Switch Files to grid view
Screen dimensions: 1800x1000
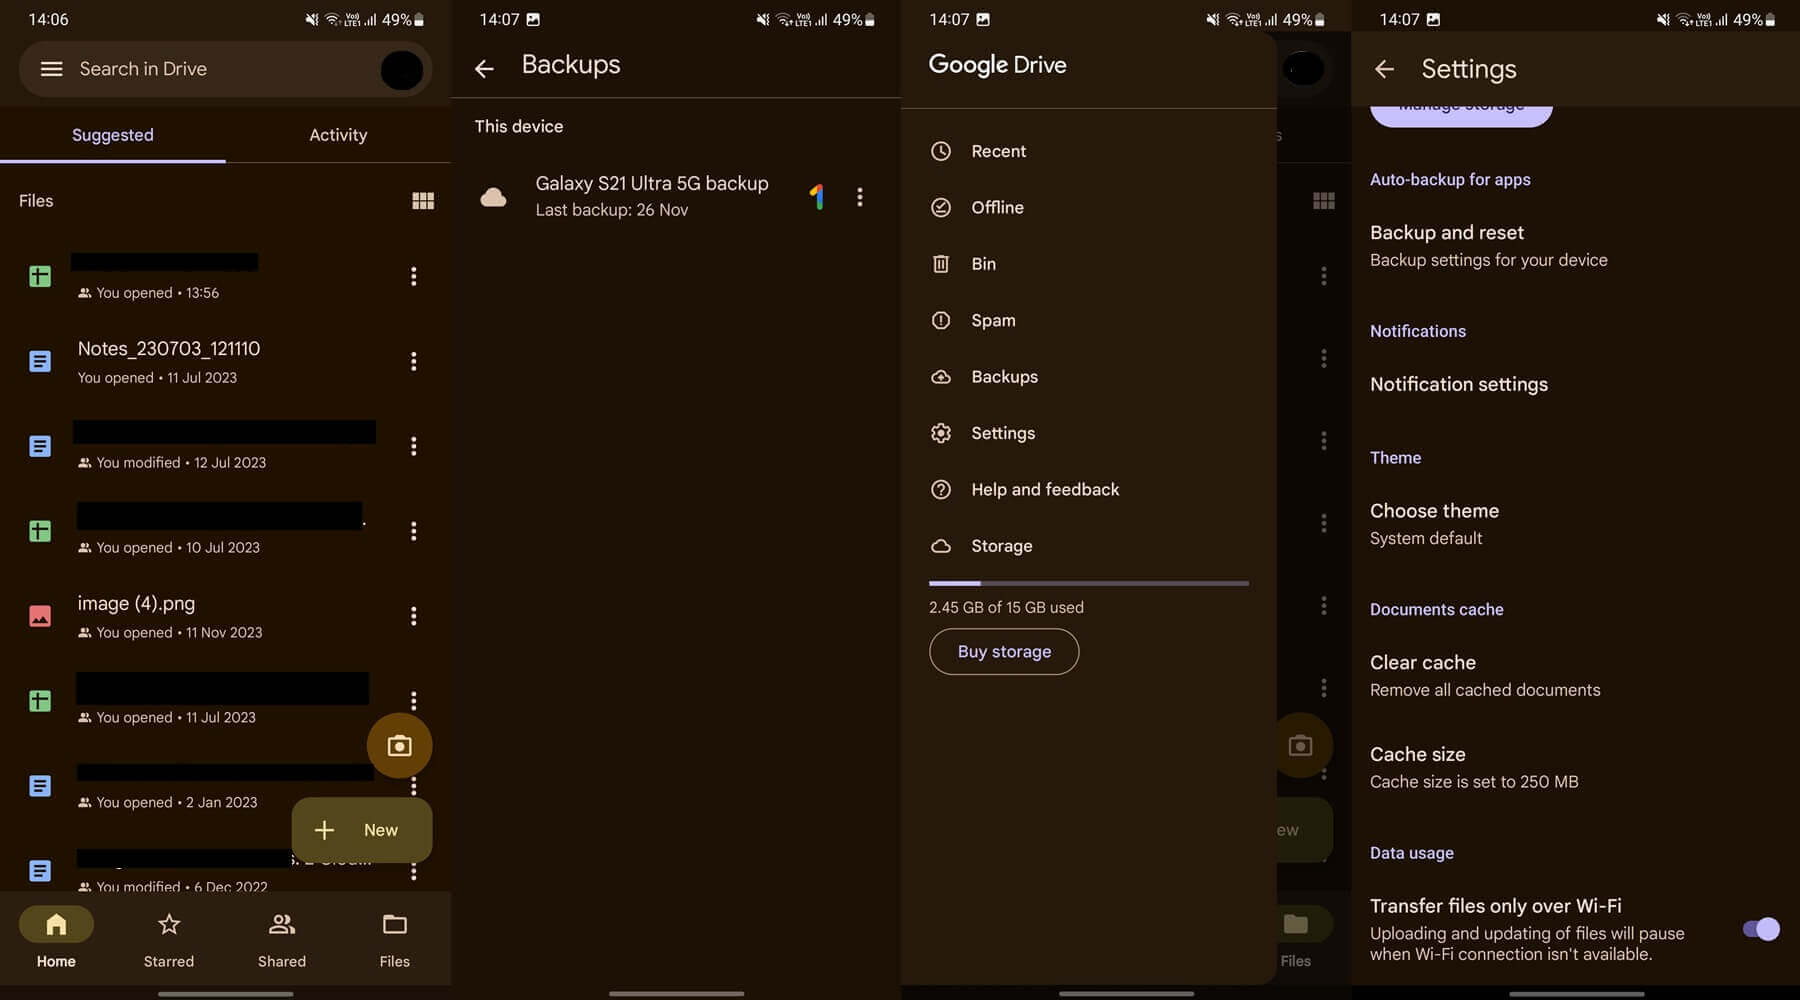click(x=423, y=201)
